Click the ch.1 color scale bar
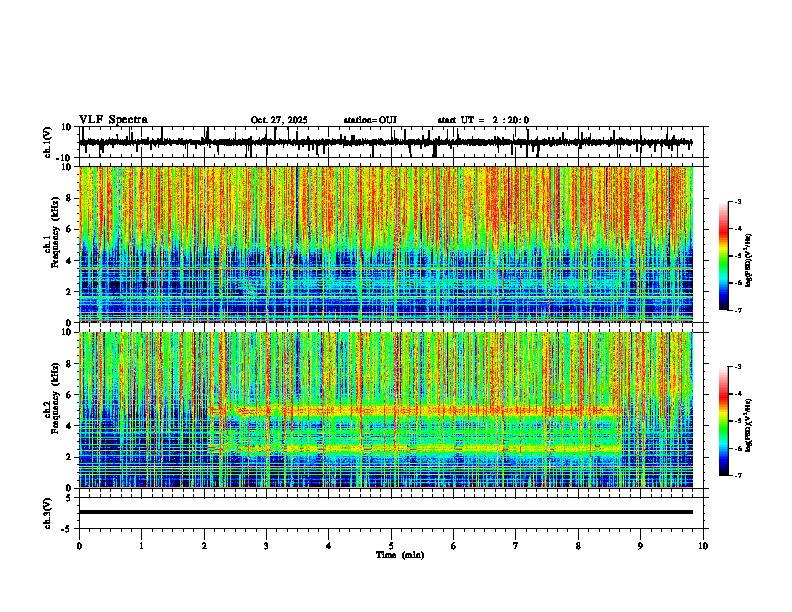The image size is (792, 612). pos(724,256)
